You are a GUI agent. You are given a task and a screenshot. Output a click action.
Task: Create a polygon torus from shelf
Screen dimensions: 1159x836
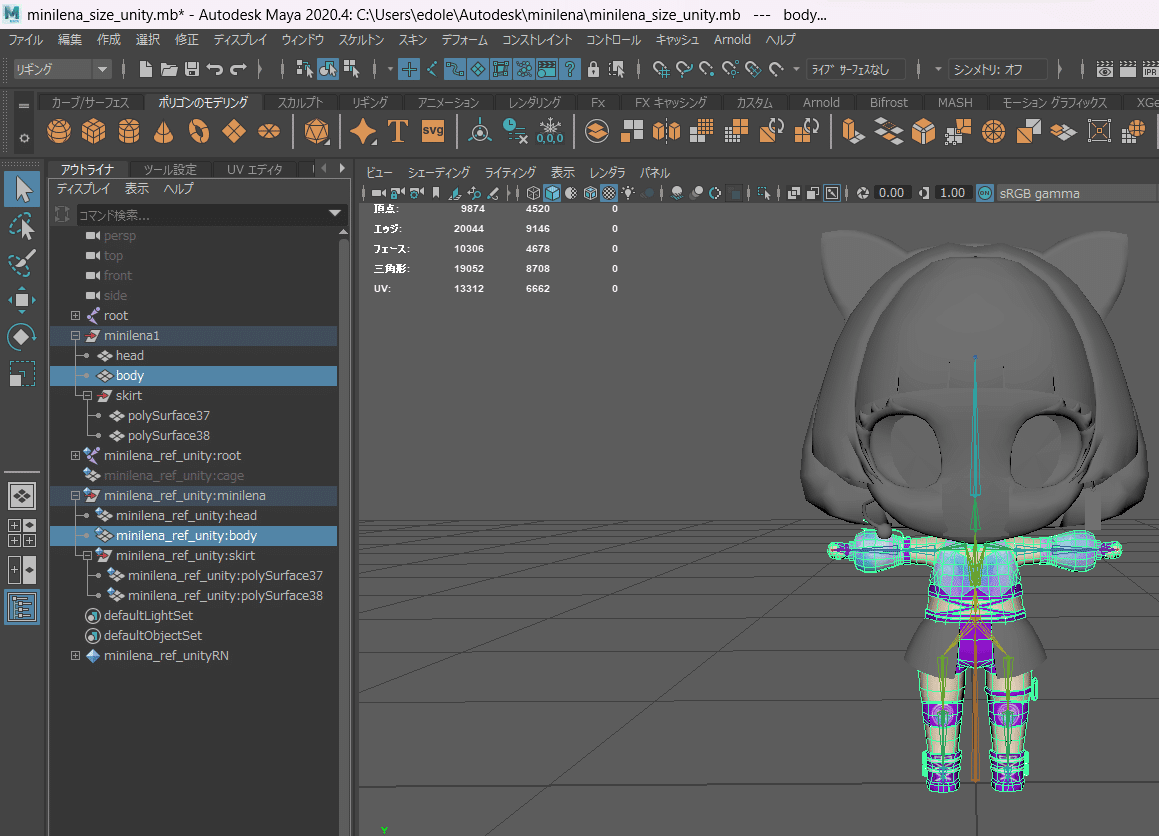click(198, 132)
